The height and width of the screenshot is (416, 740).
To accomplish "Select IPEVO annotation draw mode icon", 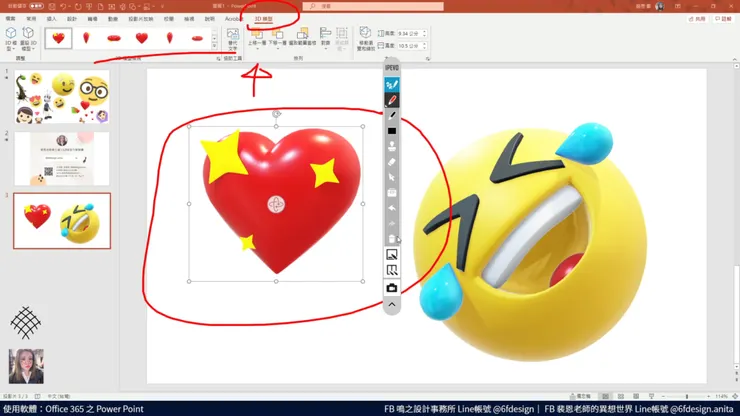I will click(392, 85).
